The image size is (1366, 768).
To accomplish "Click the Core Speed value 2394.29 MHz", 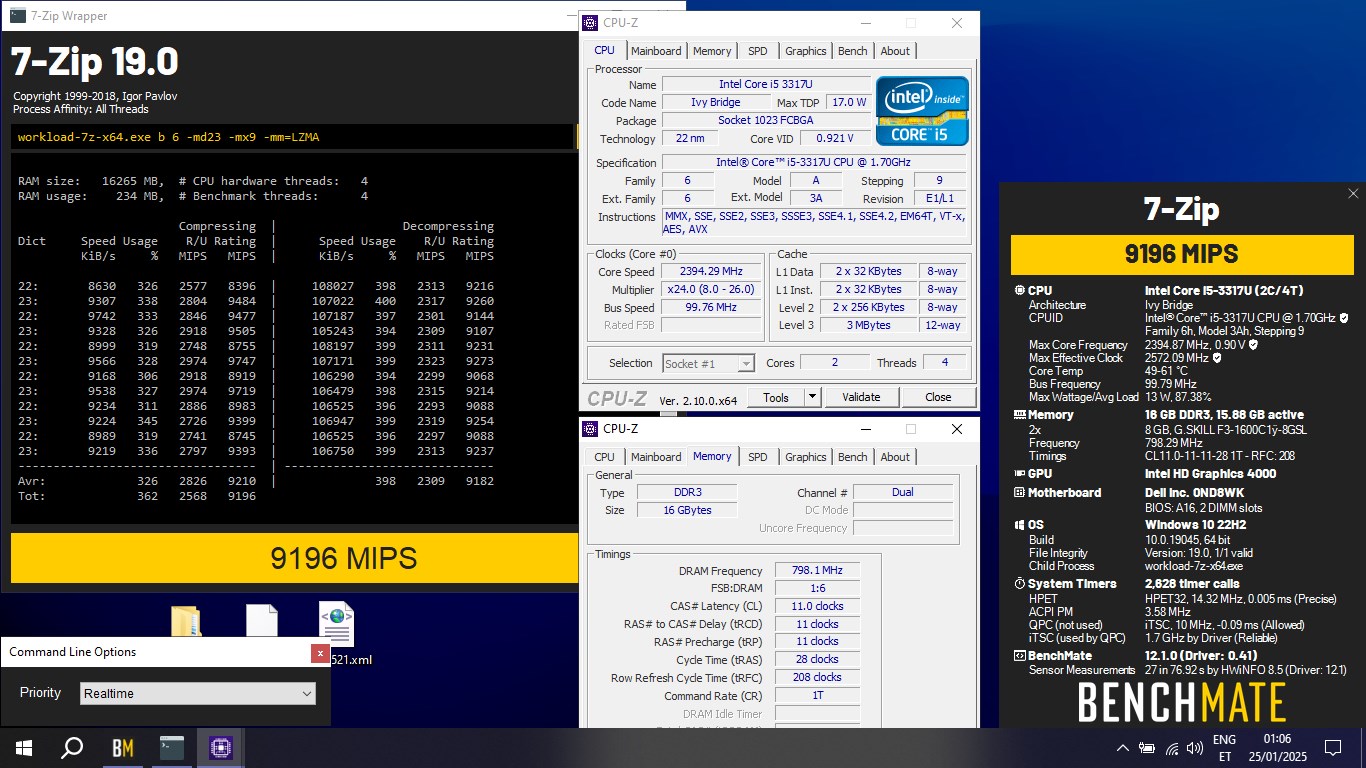I will (712, 272).
